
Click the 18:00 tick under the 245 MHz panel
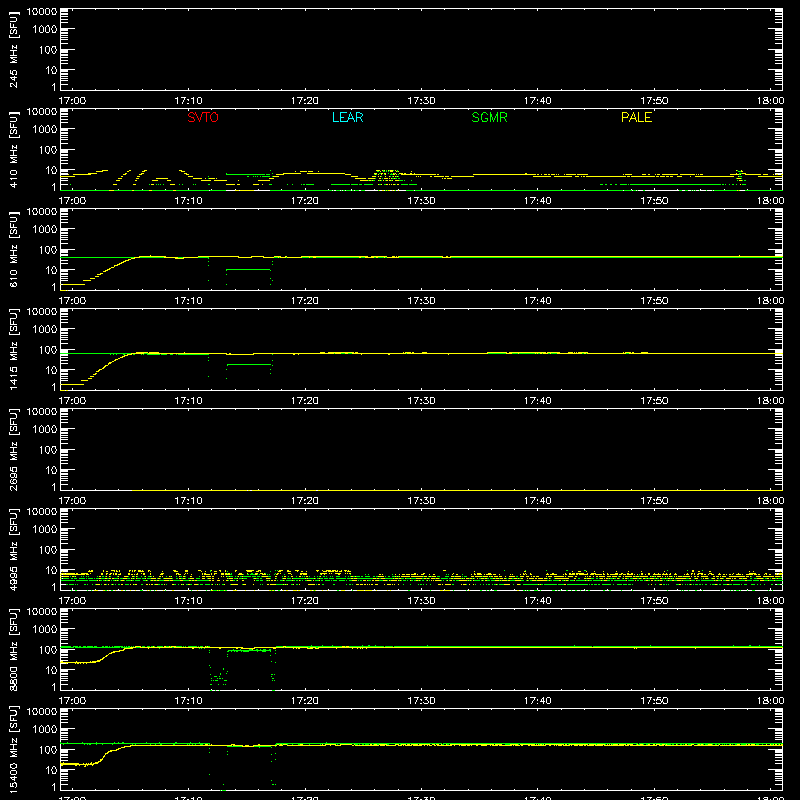point(770,101)
